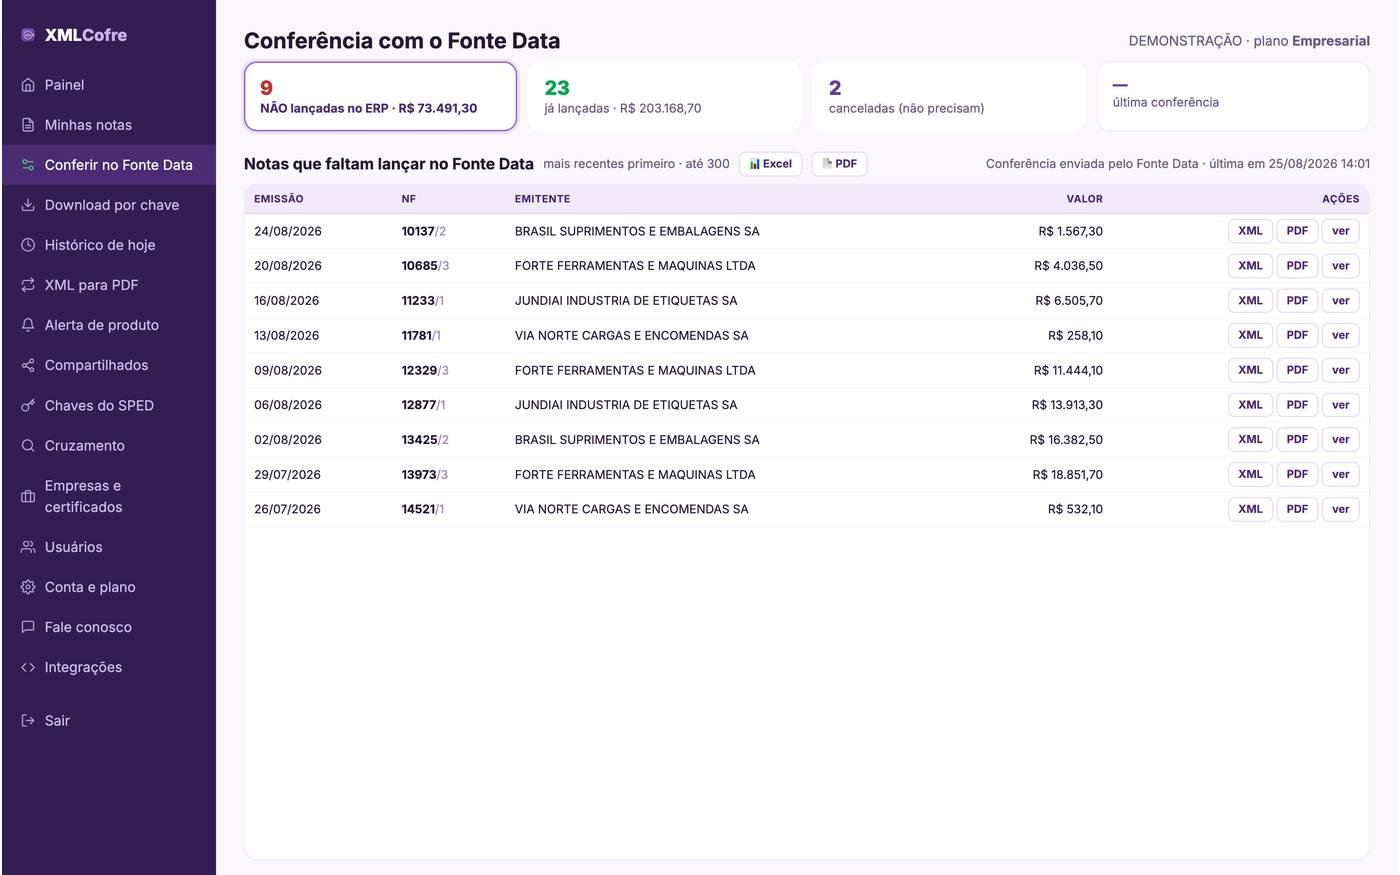Select Histórico de hoje menu item
Screen dimensions: 1400x875
tap(109, 245)
